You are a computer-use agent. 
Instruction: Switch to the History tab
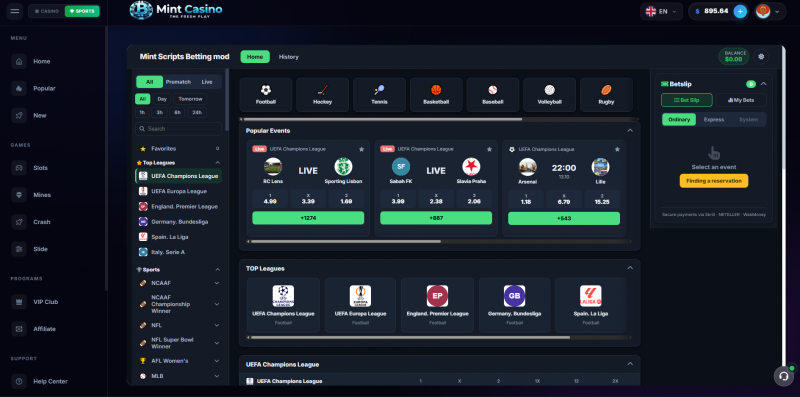289,57
